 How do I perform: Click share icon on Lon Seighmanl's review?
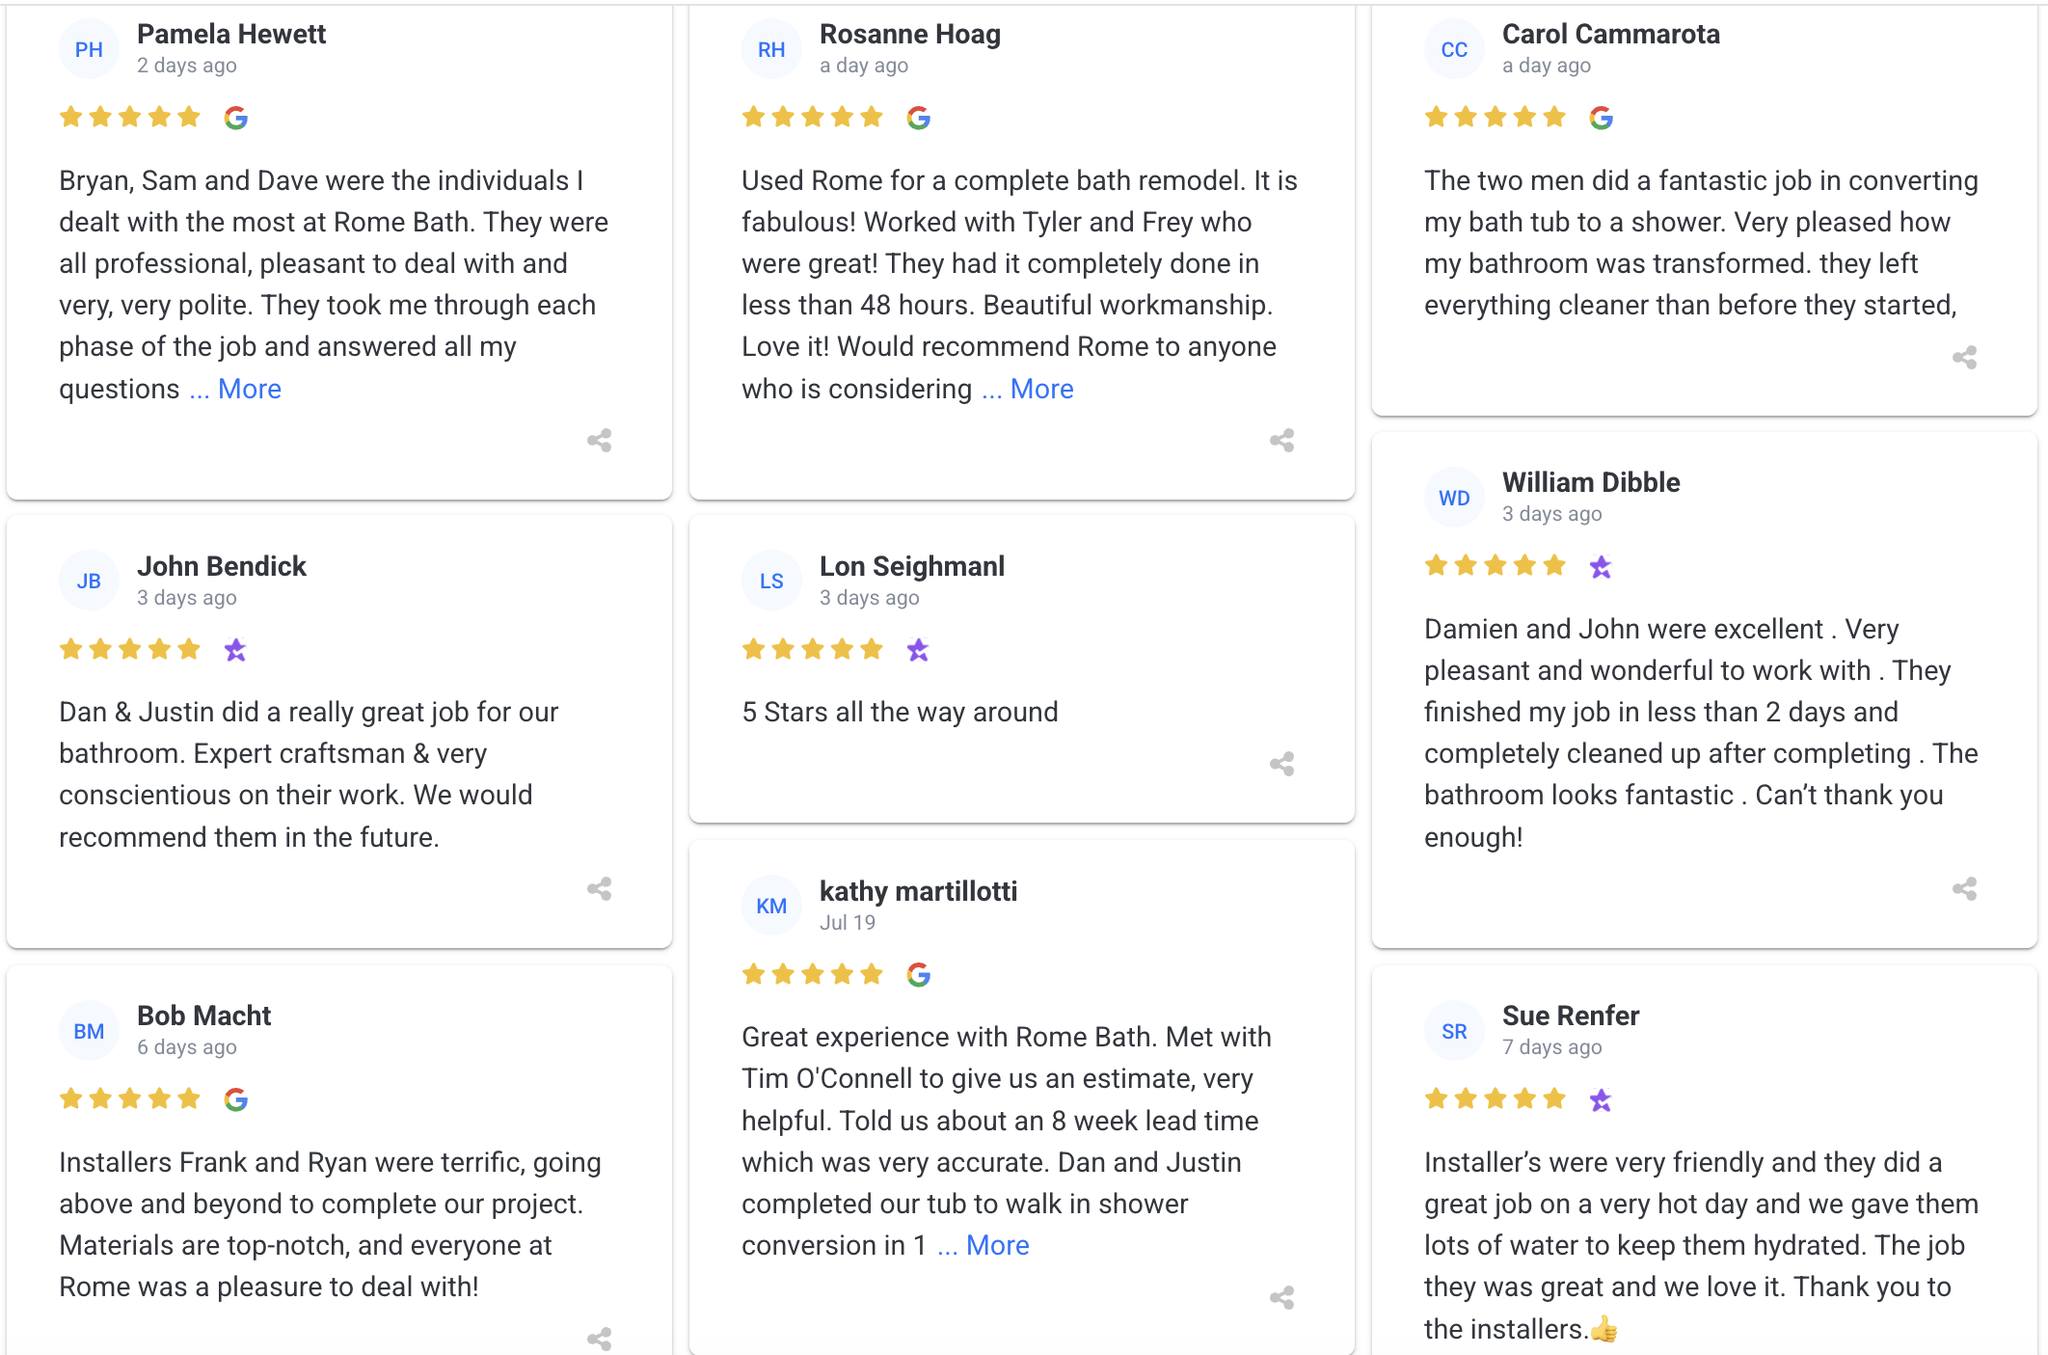click(x=1282, y=764)
